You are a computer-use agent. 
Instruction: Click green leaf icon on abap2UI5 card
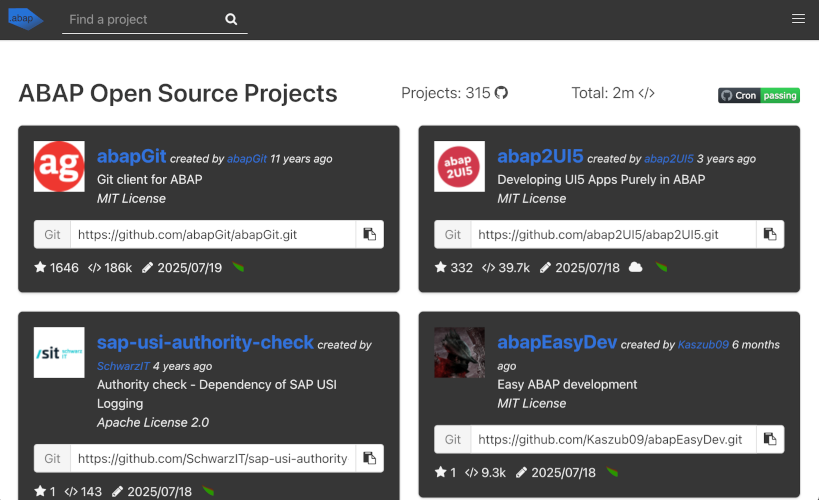(661, 268)
